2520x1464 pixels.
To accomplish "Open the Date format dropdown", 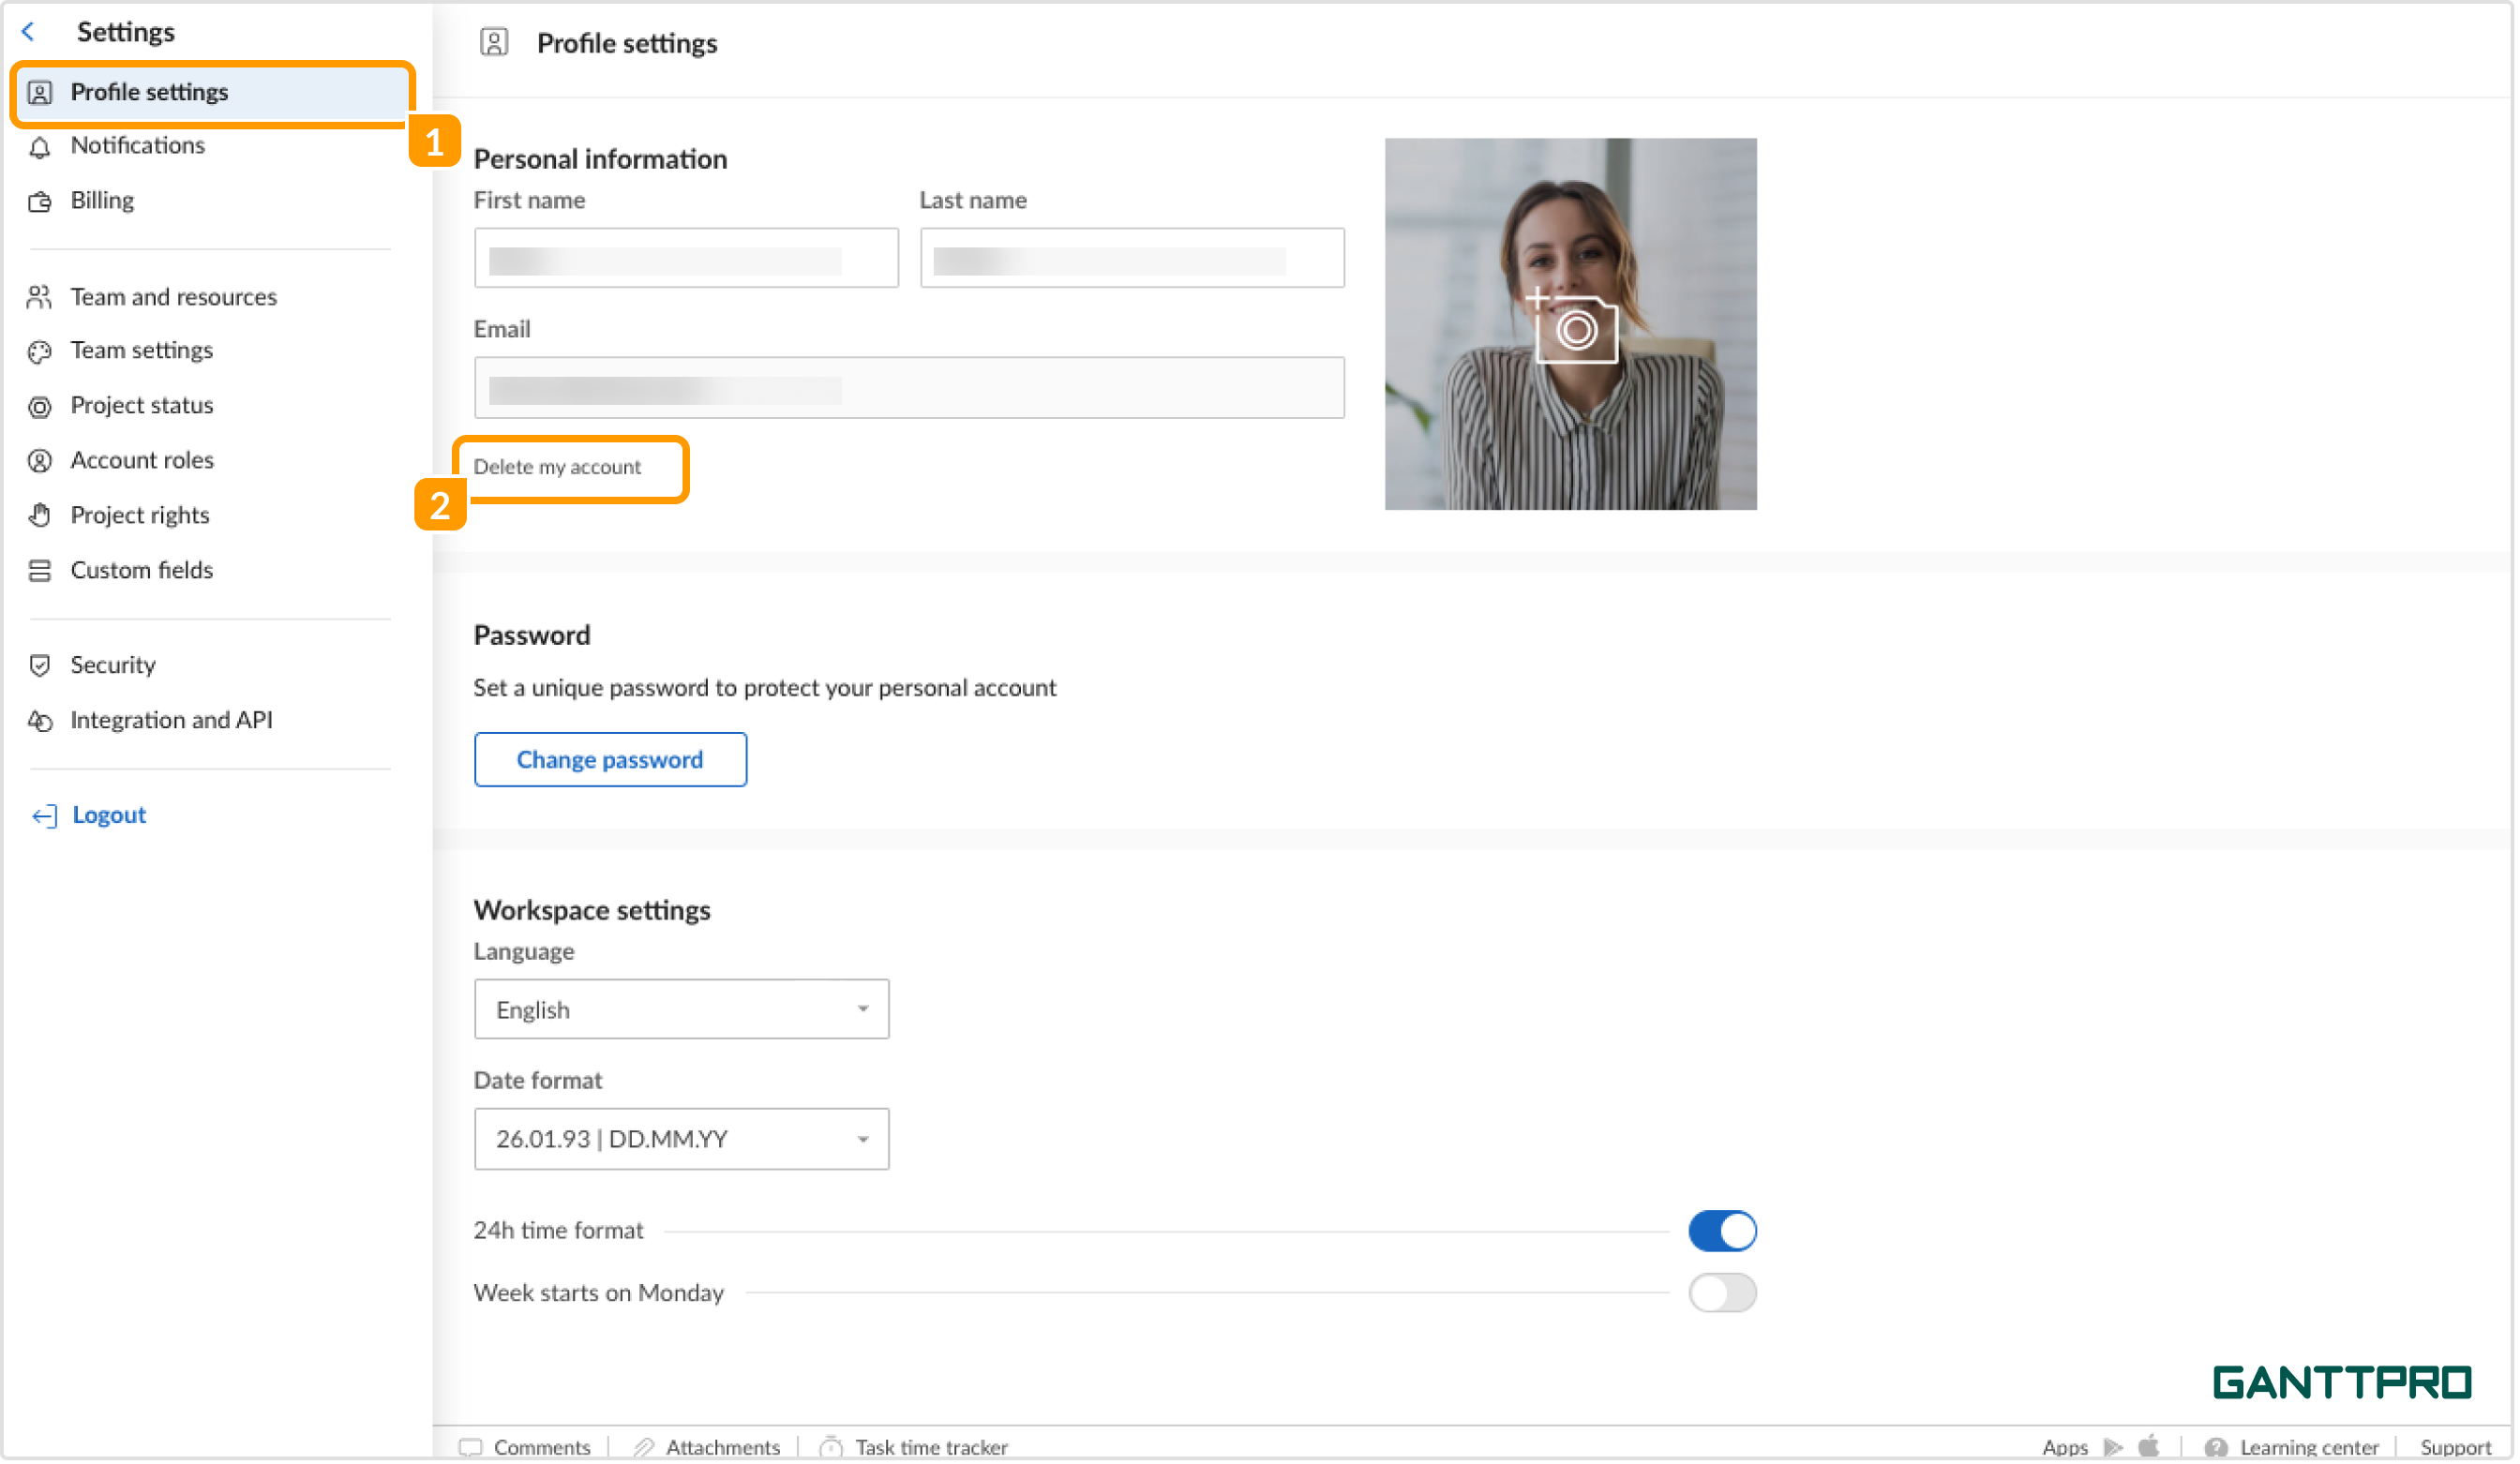I will pos(680,1138).
